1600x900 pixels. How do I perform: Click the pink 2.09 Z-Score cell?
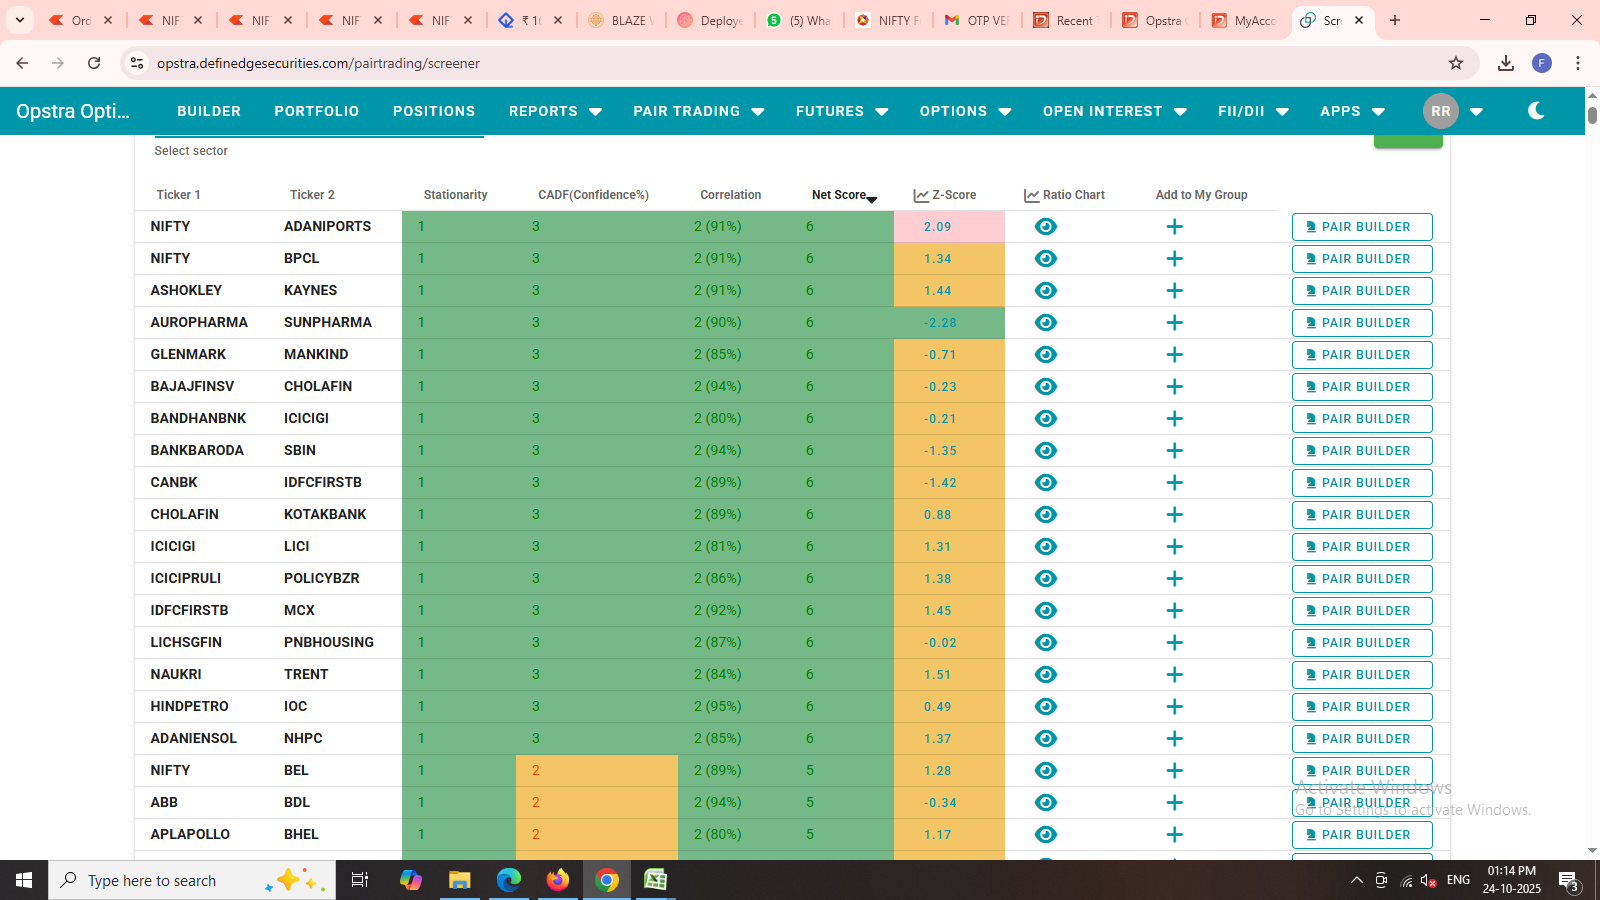tap(938, 227)
